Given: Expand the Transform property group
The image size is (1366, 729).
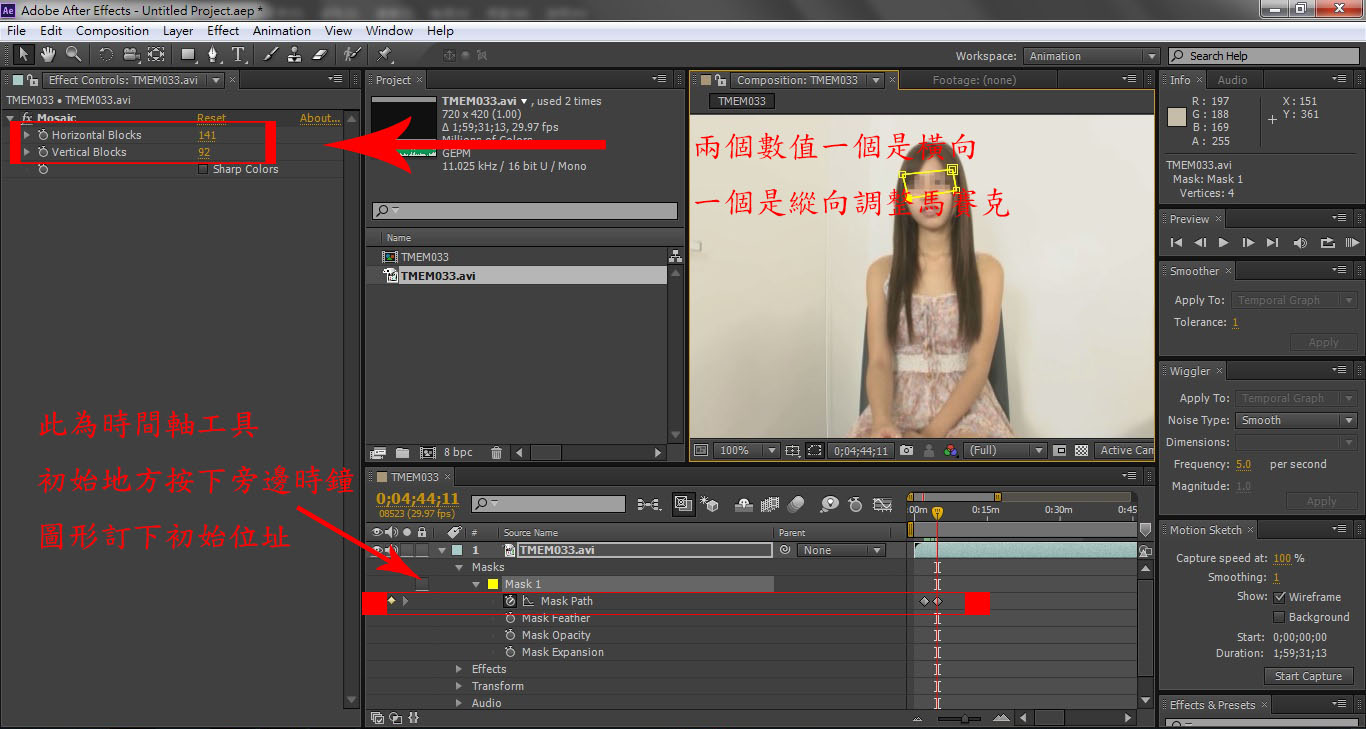Looking at the screenshot, I should [x=460, y=686].
